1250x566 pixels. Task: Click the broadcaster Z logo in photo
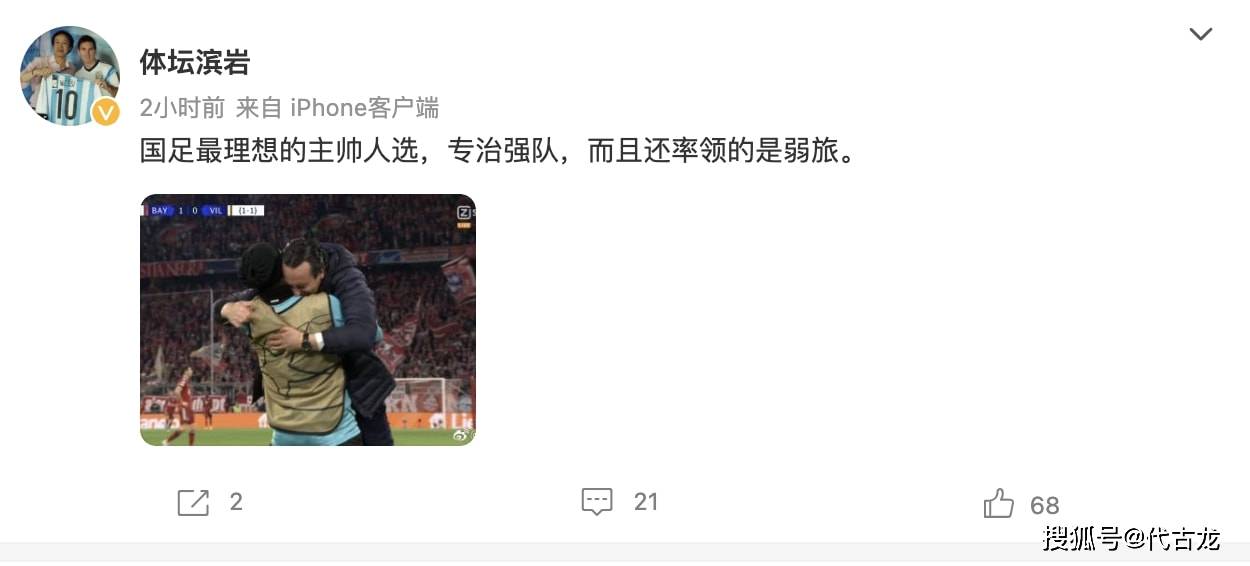click(464, 213)
